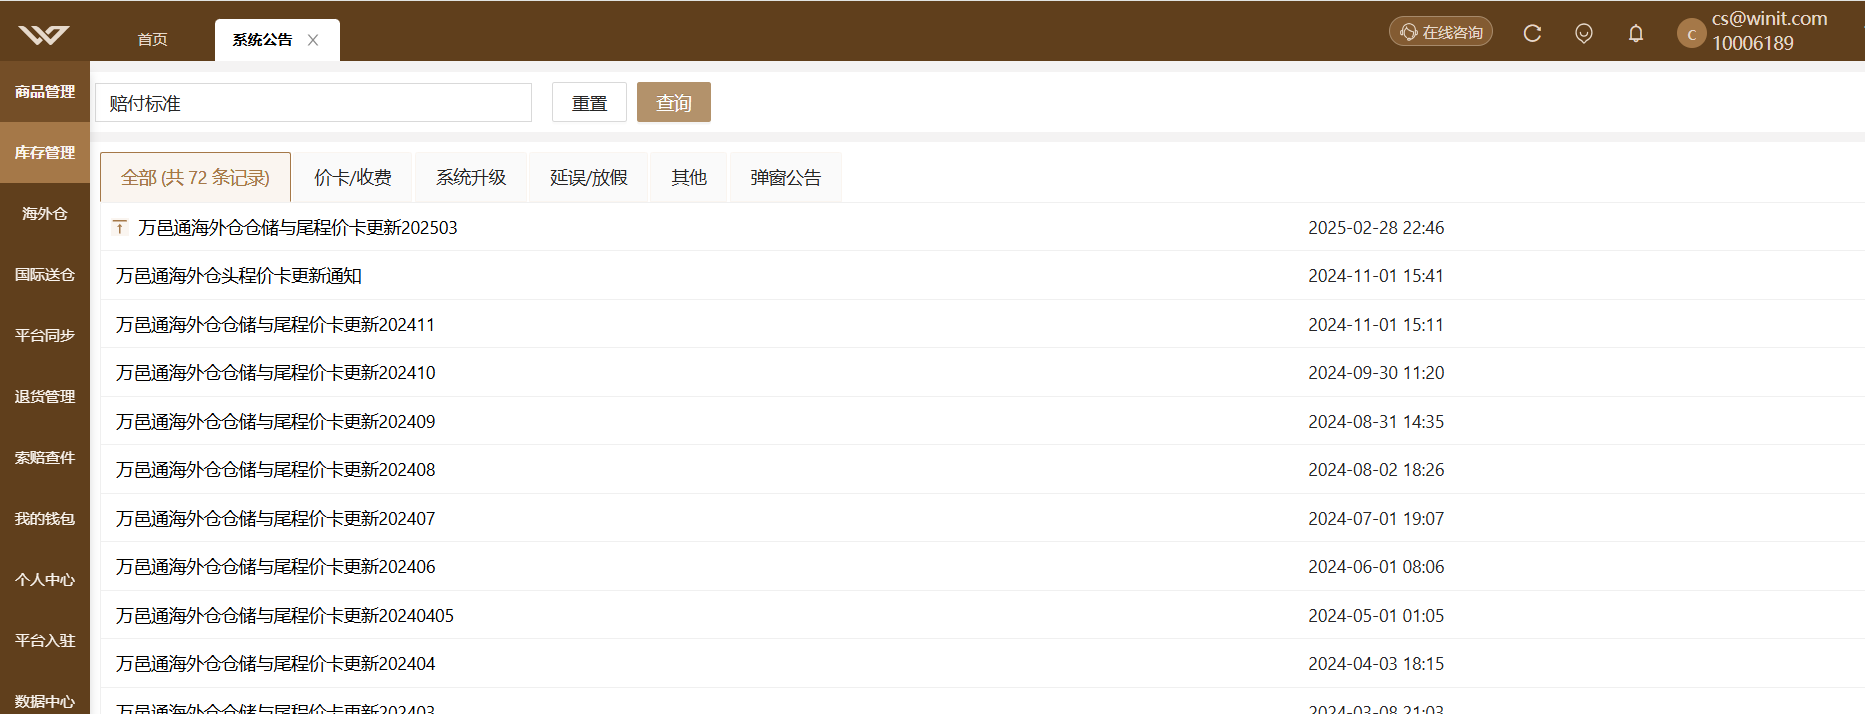This screenshot has height=714, width=1865.
Task: Open announcement 万邑通海外仓仓储与尾程价卡更新202407
Action: coord(276,519)
